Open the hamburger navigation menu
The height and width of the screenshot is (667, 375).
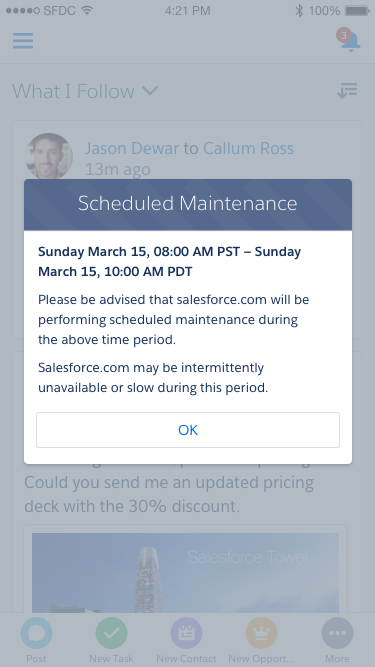(23, 41)
